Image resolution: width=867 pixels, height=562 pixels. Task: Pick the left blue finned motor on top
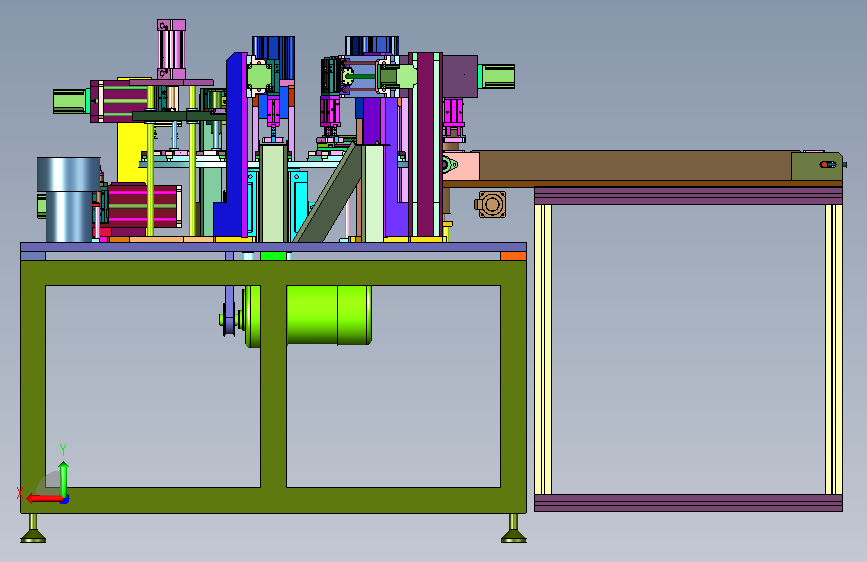[x=274, y=58]
